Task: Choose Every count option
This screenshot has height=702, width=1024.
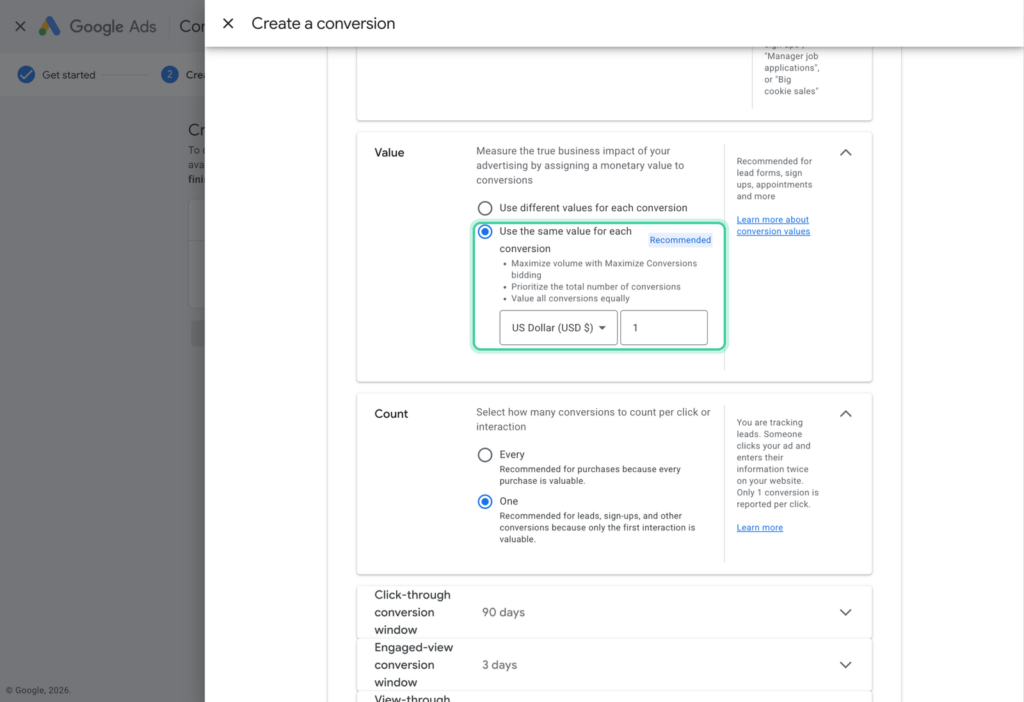Action: [485, 455]
